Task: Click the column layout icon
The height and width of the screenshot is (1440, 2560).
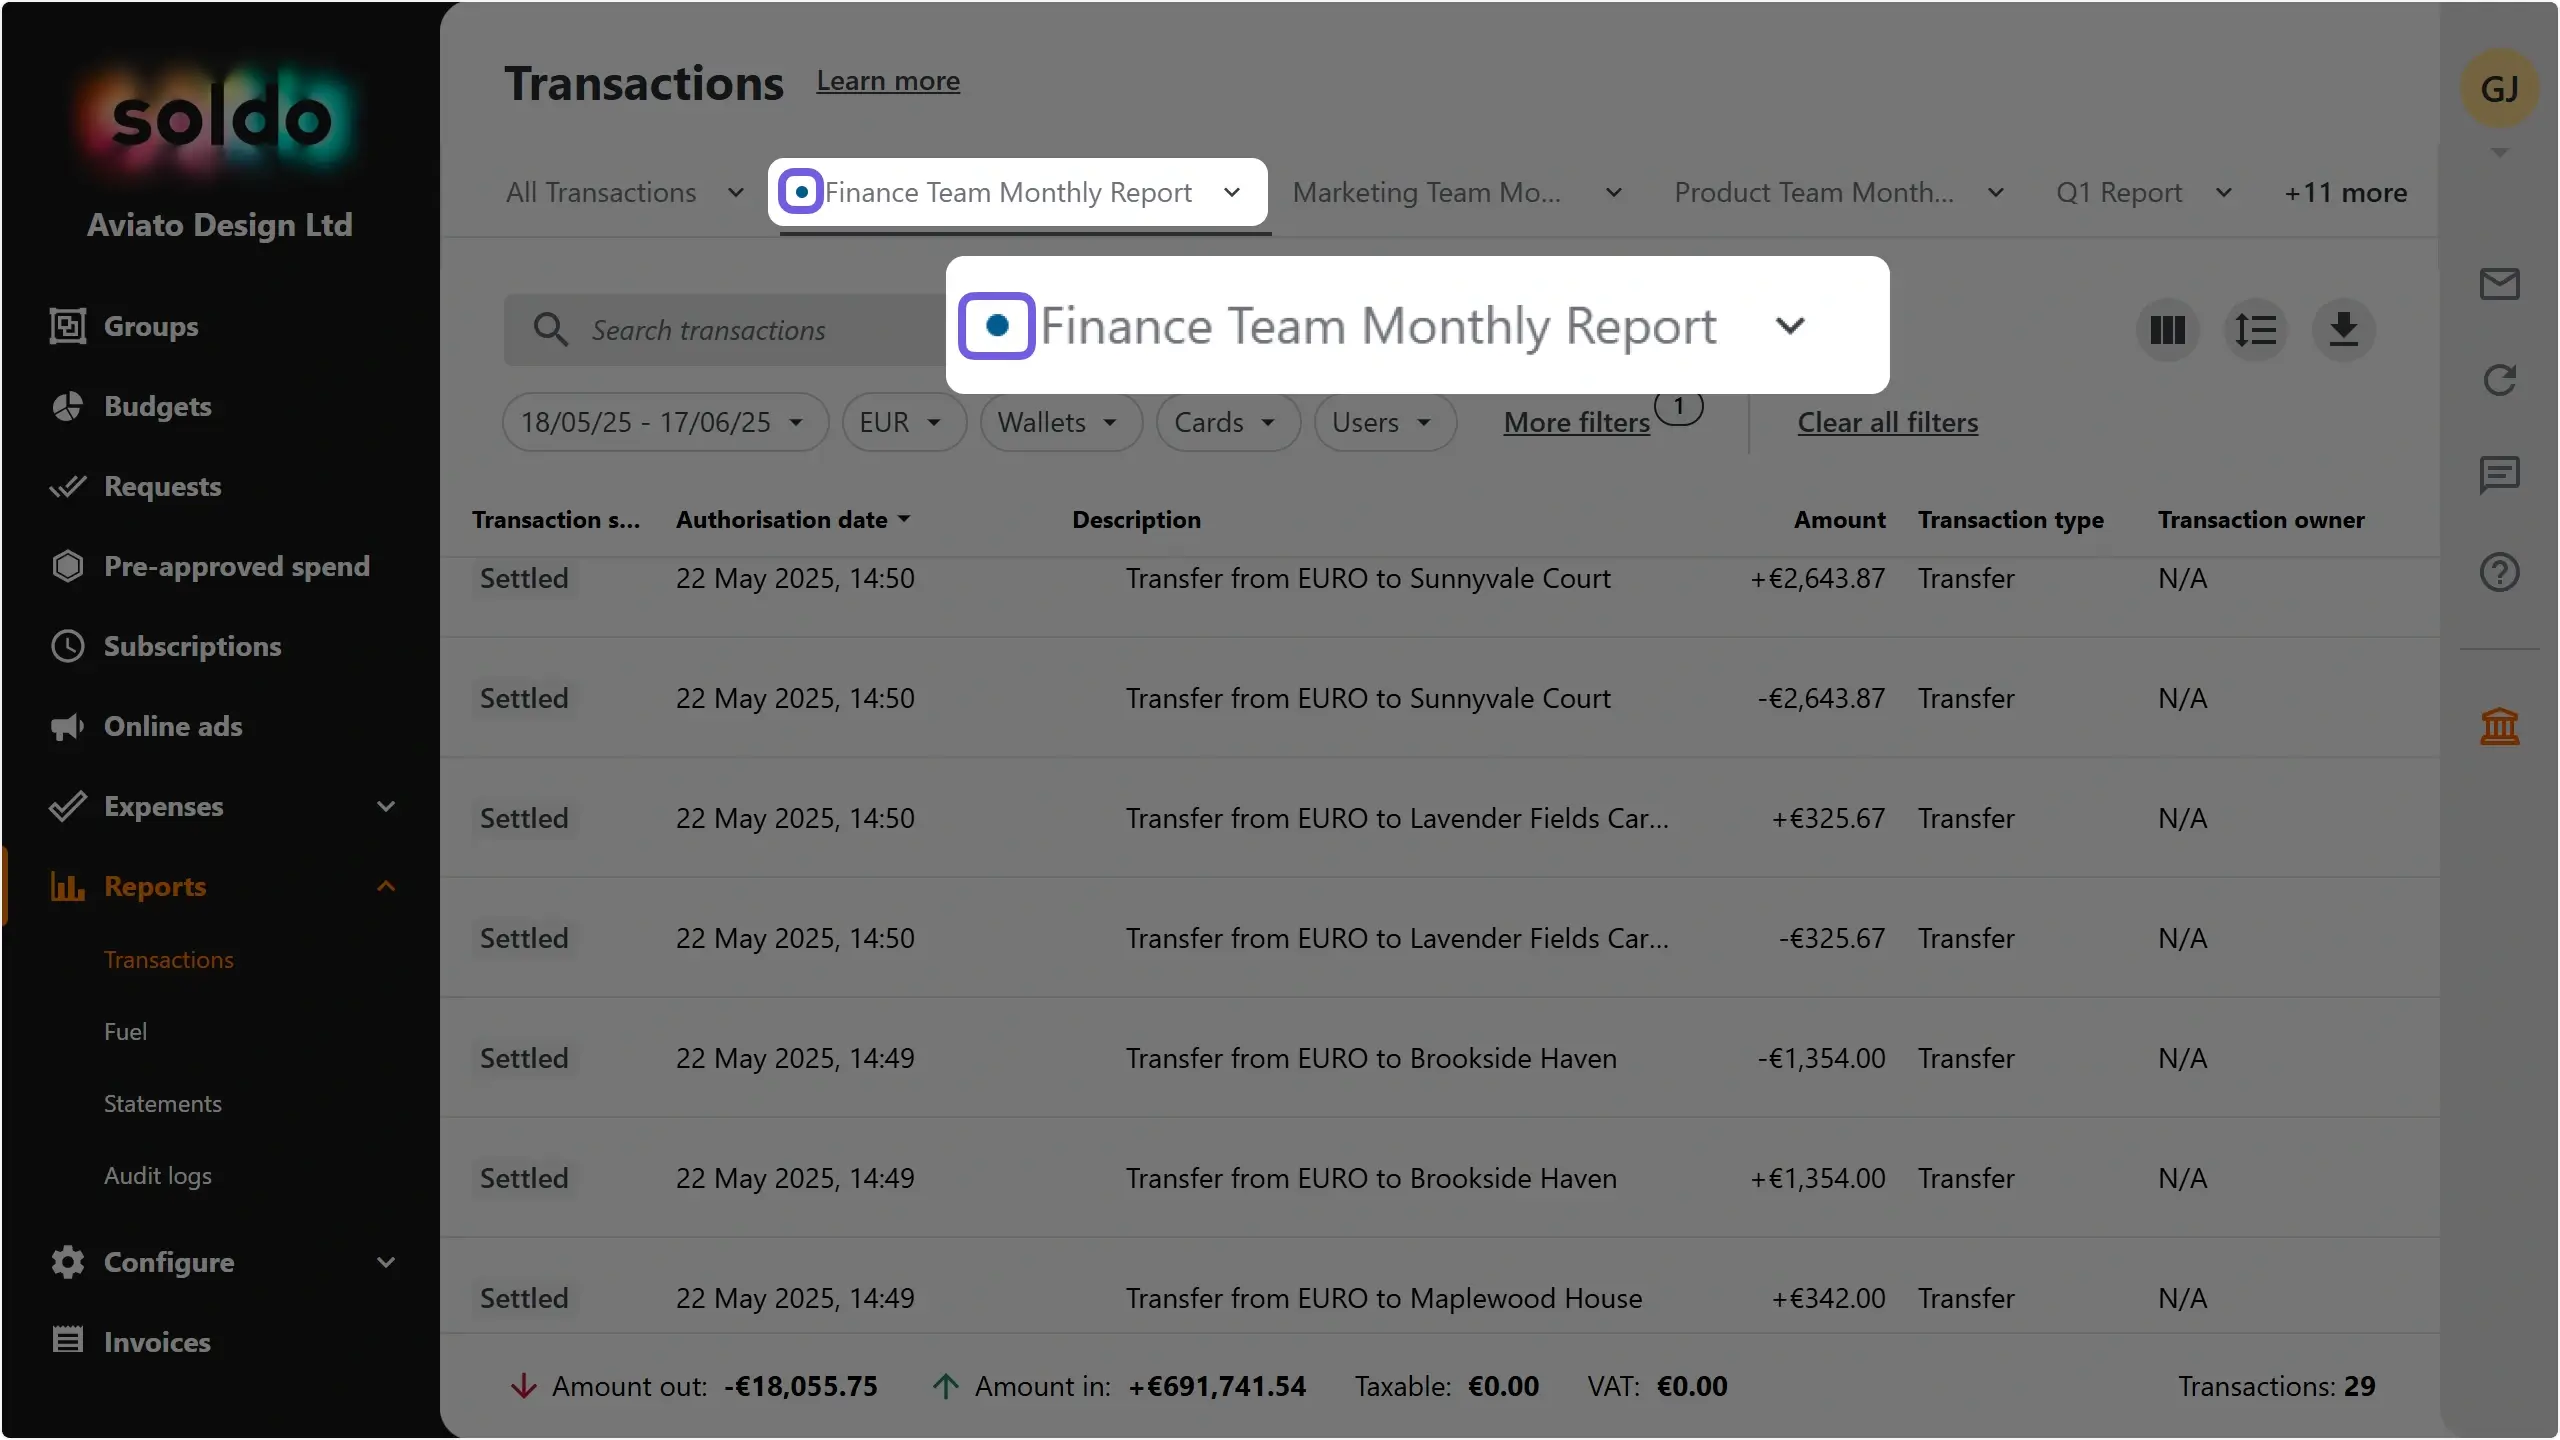Action: pos(2167,330)
